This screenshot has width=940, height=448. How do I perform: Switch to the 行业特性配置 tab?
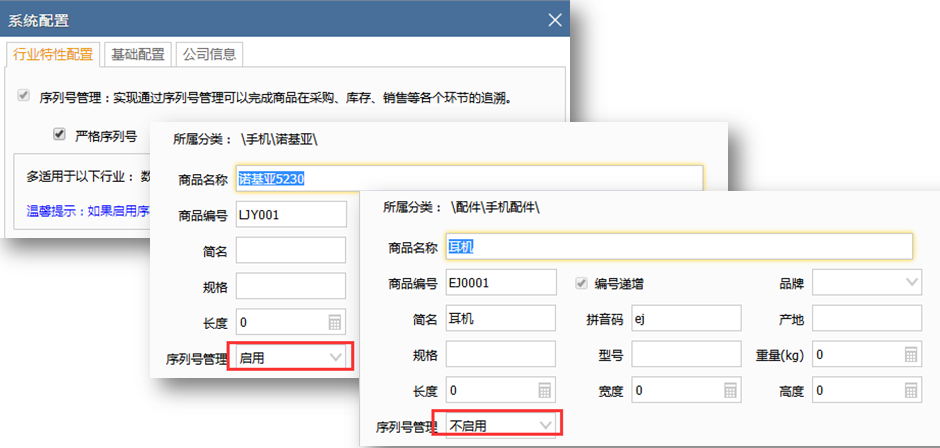click(x=53, y=55)
